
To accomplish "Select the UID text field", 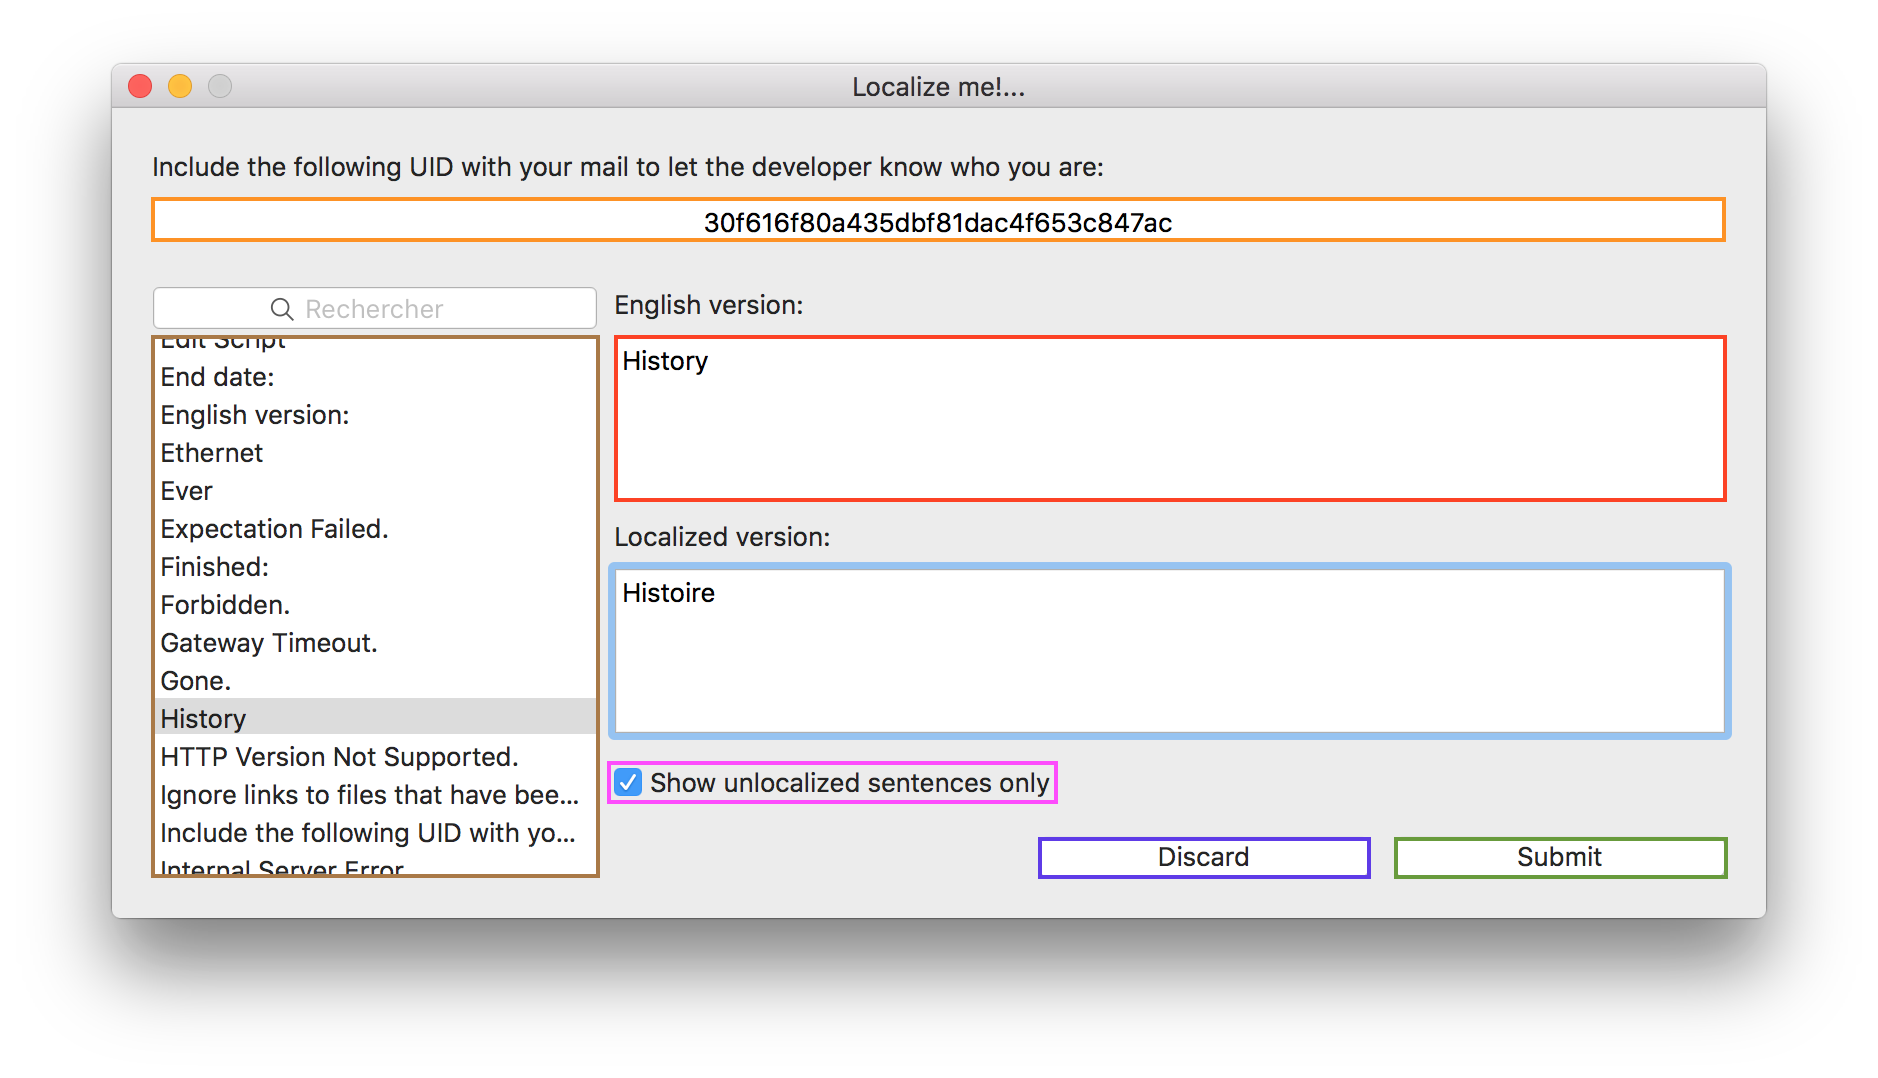I will tap(937, 221).
